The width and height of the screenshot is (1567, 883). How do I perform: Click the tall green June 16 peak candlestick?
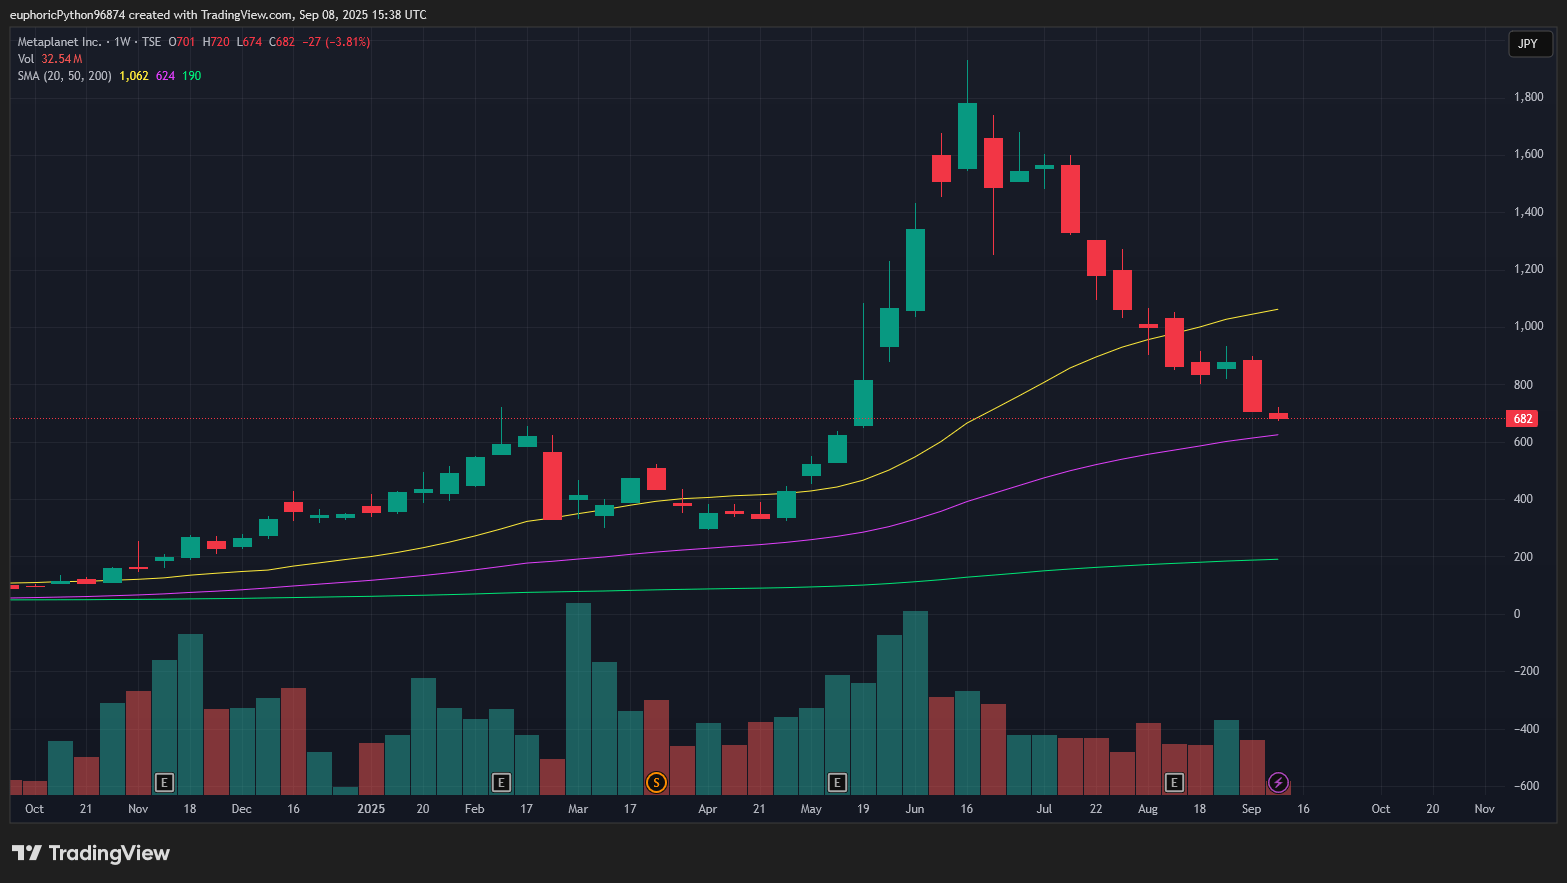click(x=967, y=136)
